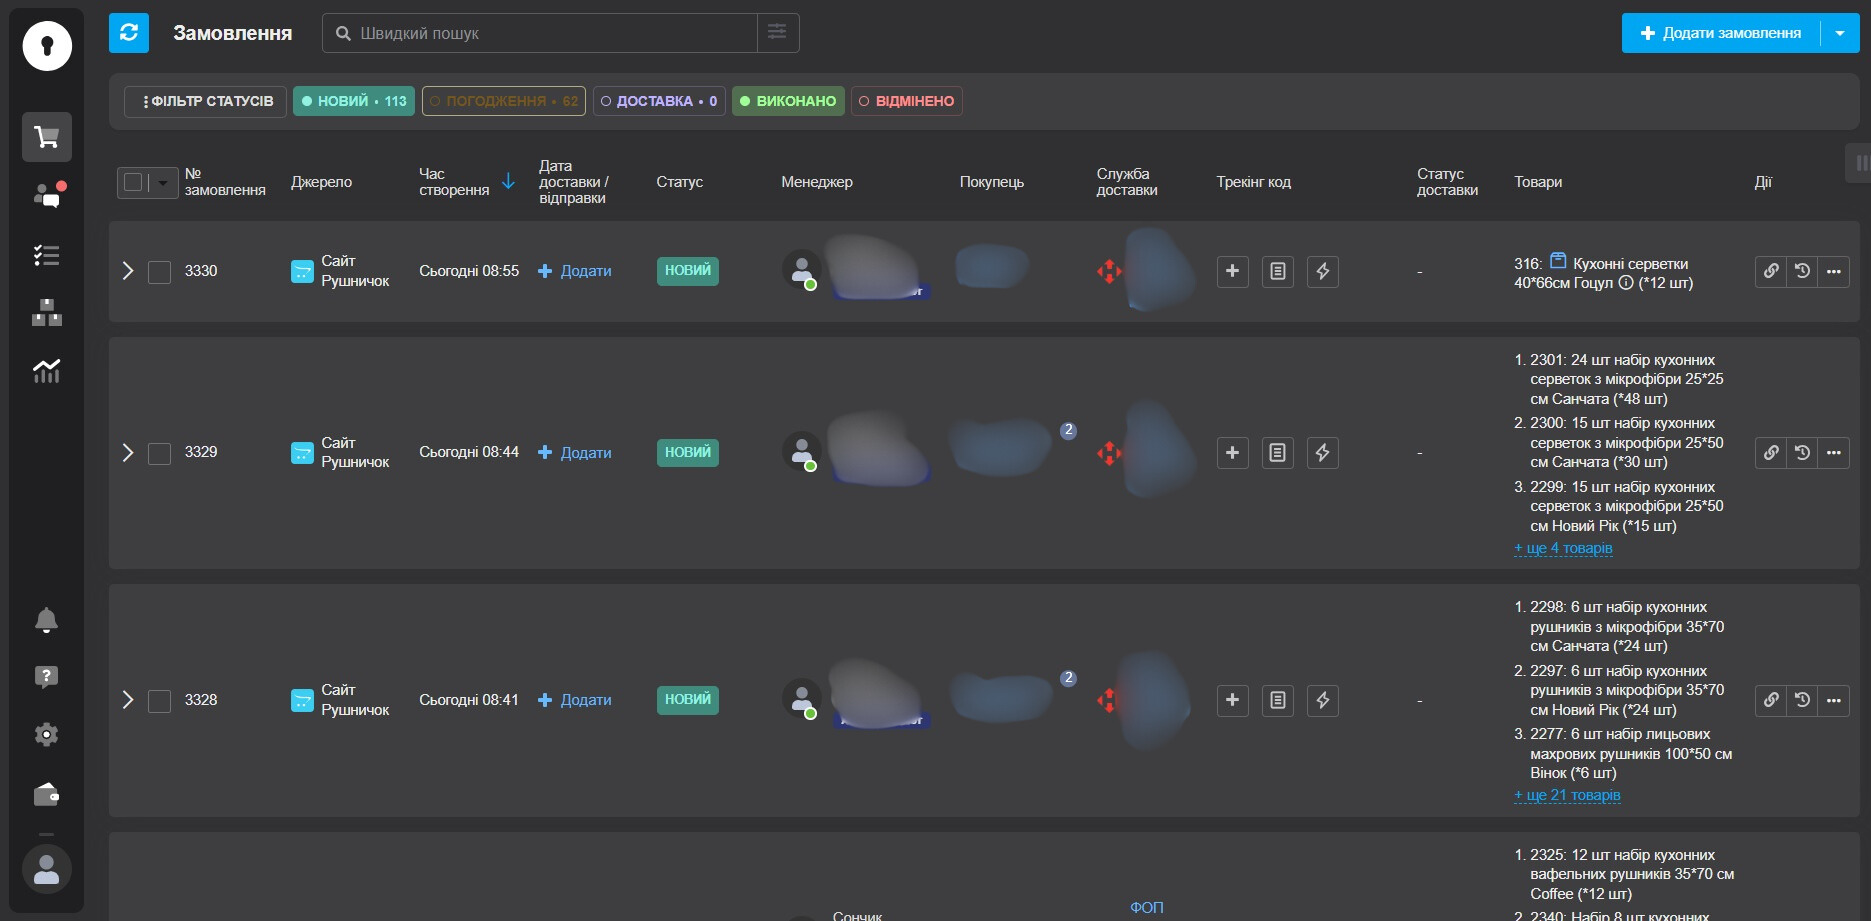Tick the checkbox for order 3329
This screenshot has height=921, width=1871.
tap(160, 453)
